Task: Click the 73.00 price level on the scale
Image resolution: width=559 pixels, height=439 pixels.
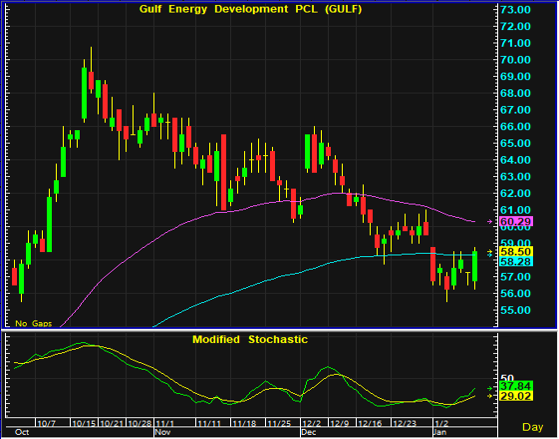Action: (515, 10)
